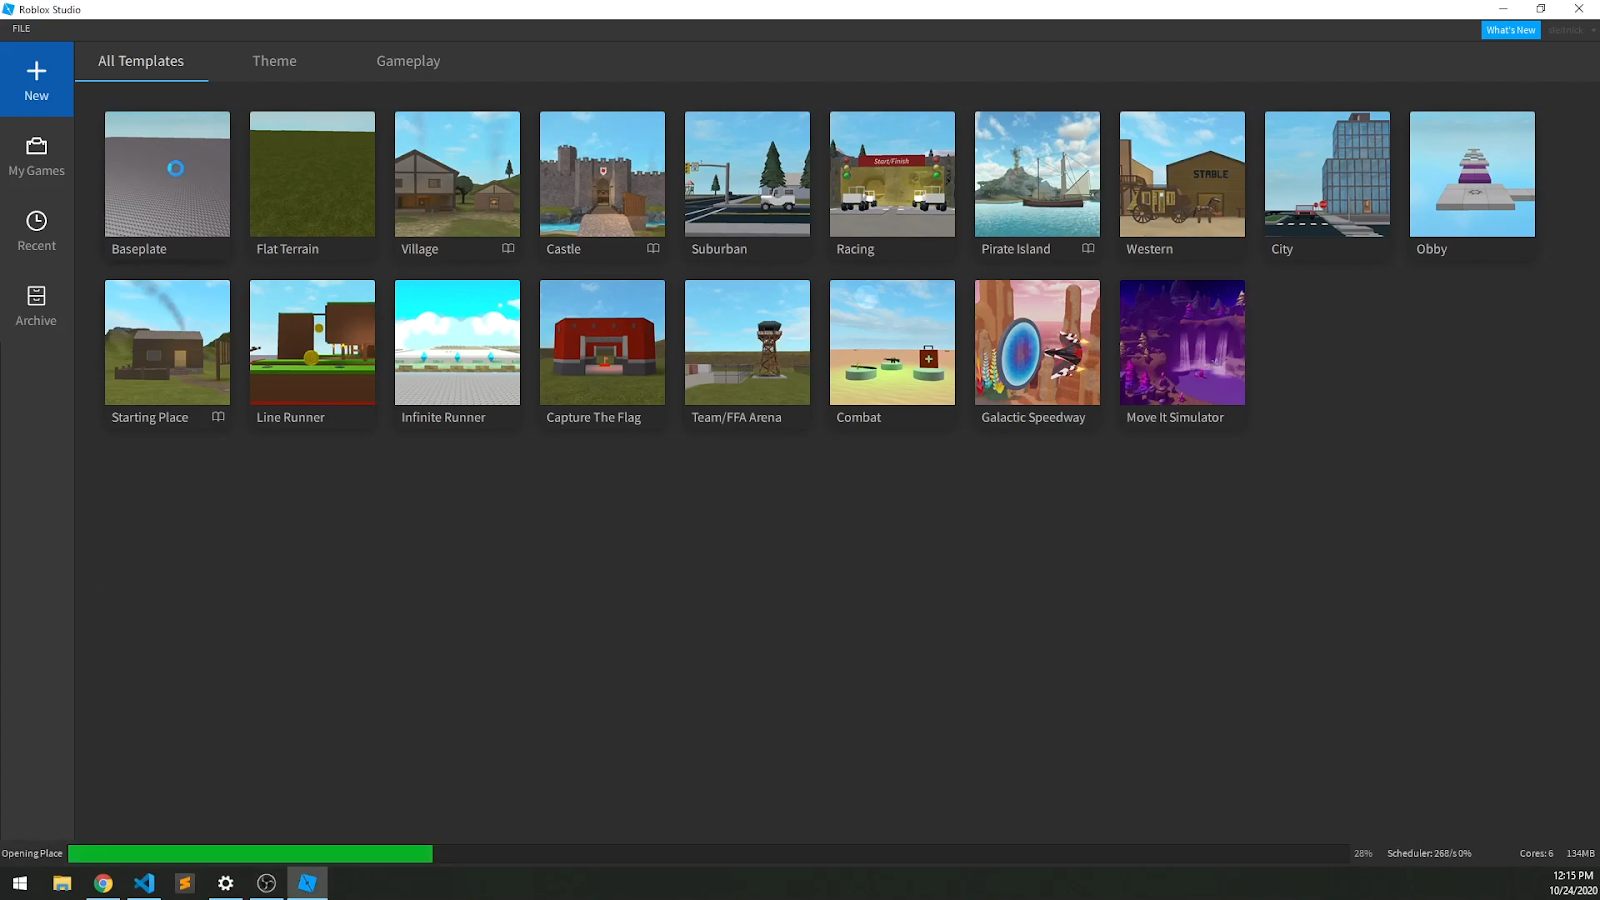Switch to the Gameplay tab
The image size is (1600, 900).
click(407, 61)
